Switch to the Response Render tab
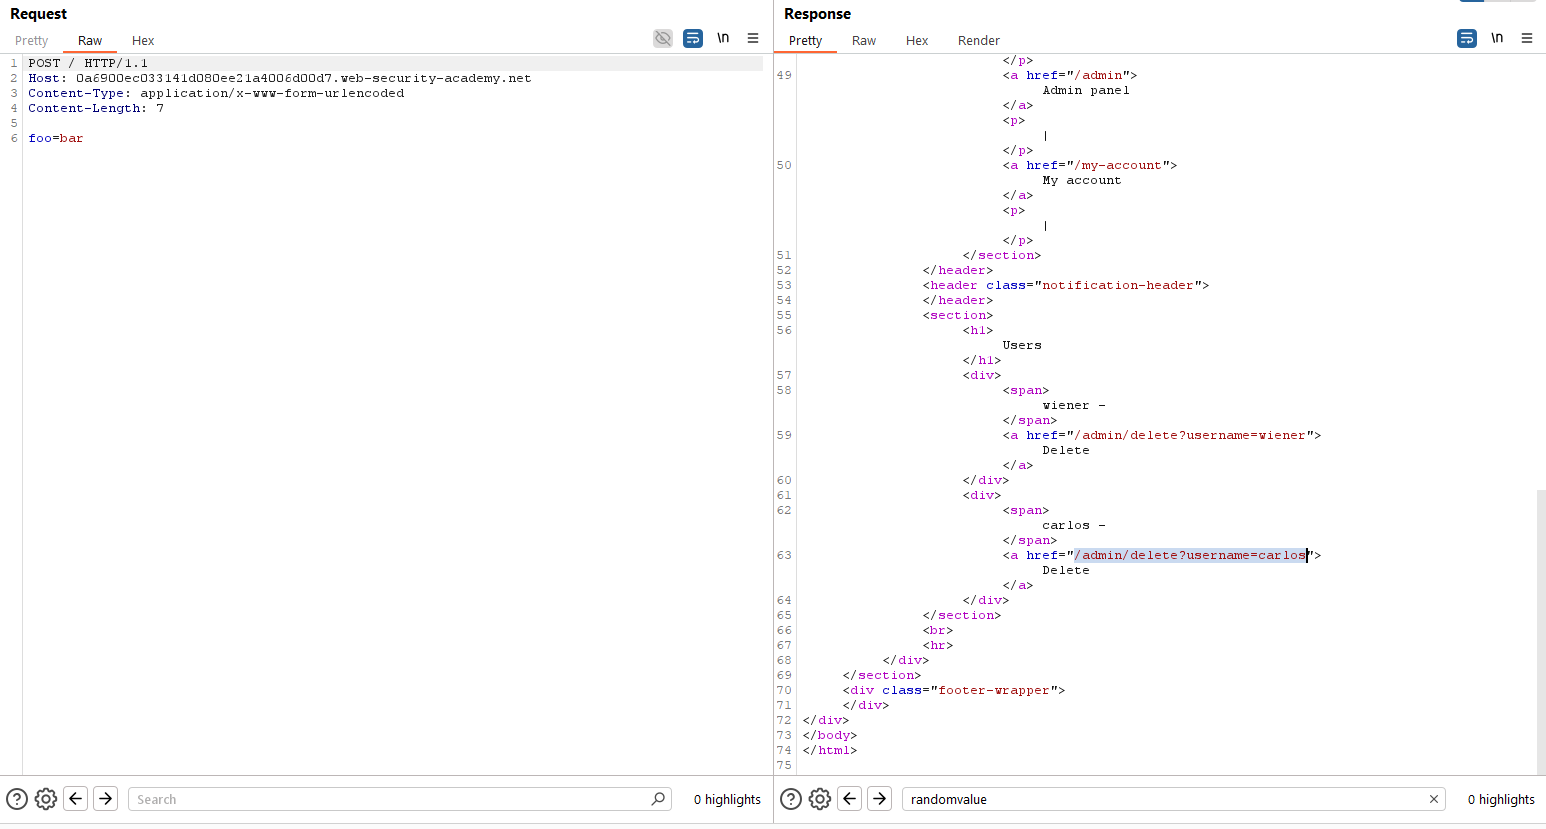The height and width of the screenshot is (829, 1546). (x=978, y=41)
